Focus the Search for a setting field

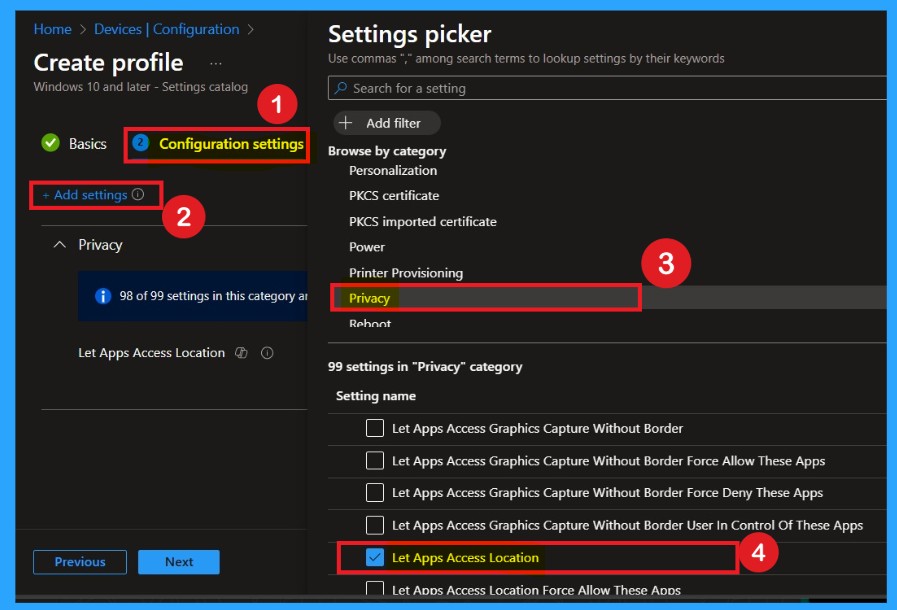pos(610,89)
